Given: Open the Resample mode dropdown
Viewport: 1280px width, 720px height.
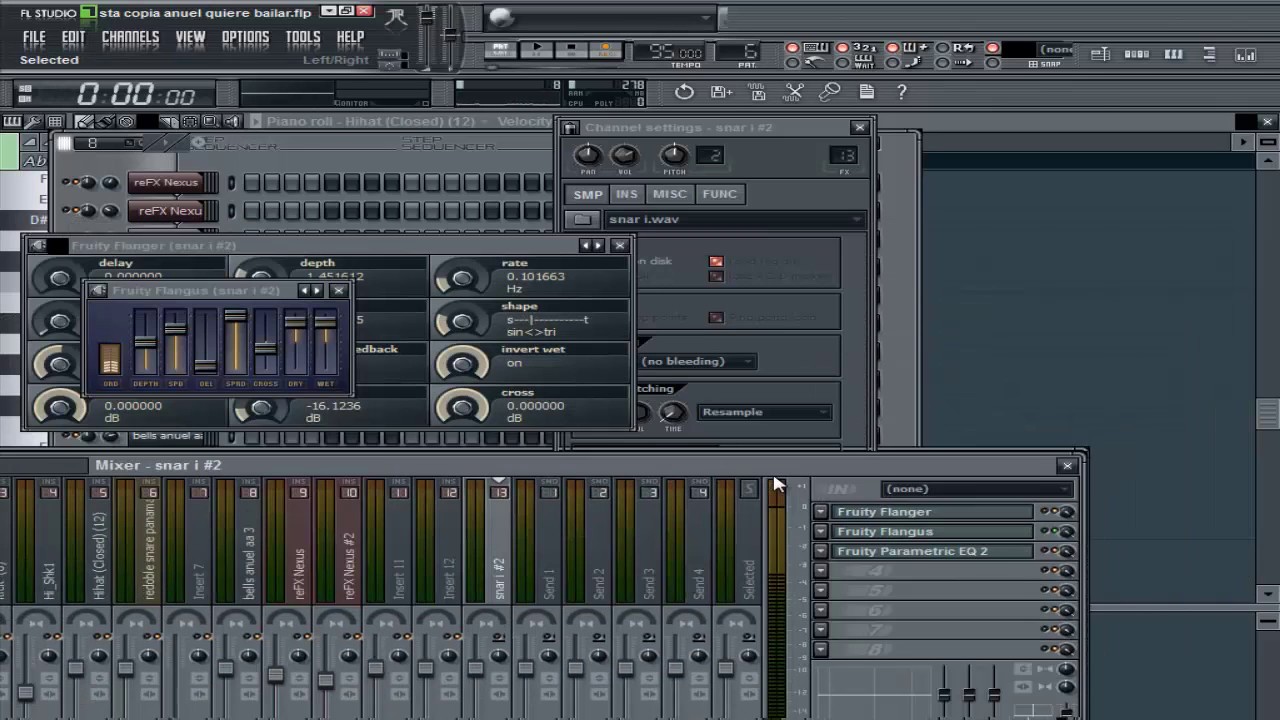Looking at the screenshot, I should (x=765, y=412).
